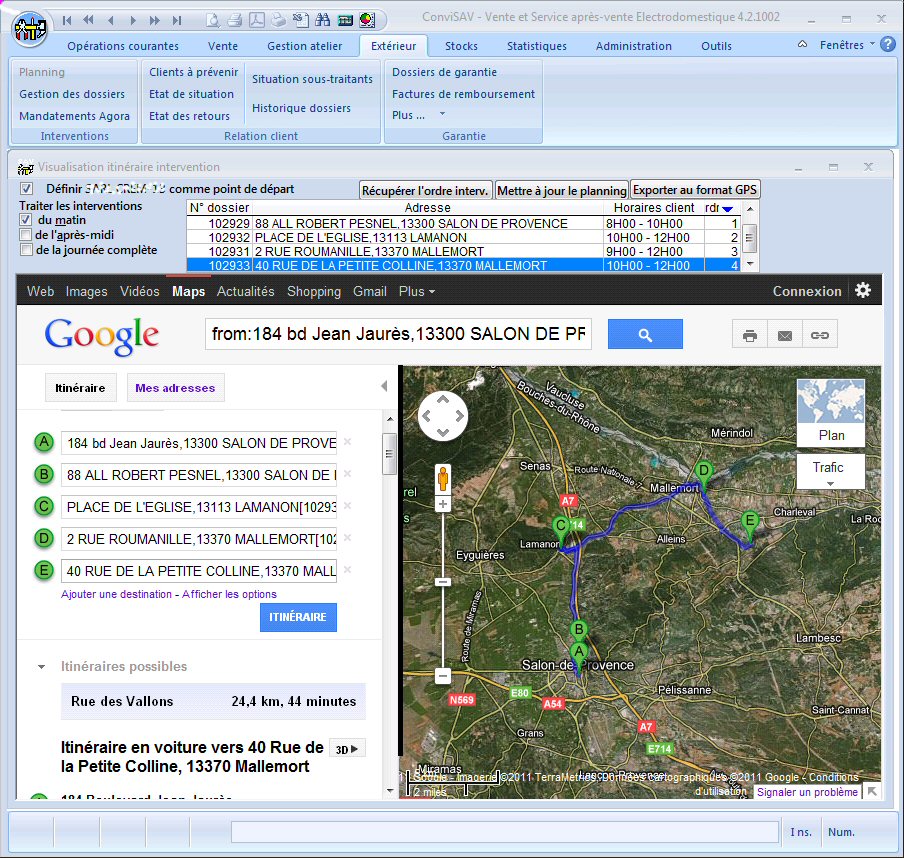Screen dimensions: 904x858
Task: Click 'Afficher les options' link
Action: 229,594
